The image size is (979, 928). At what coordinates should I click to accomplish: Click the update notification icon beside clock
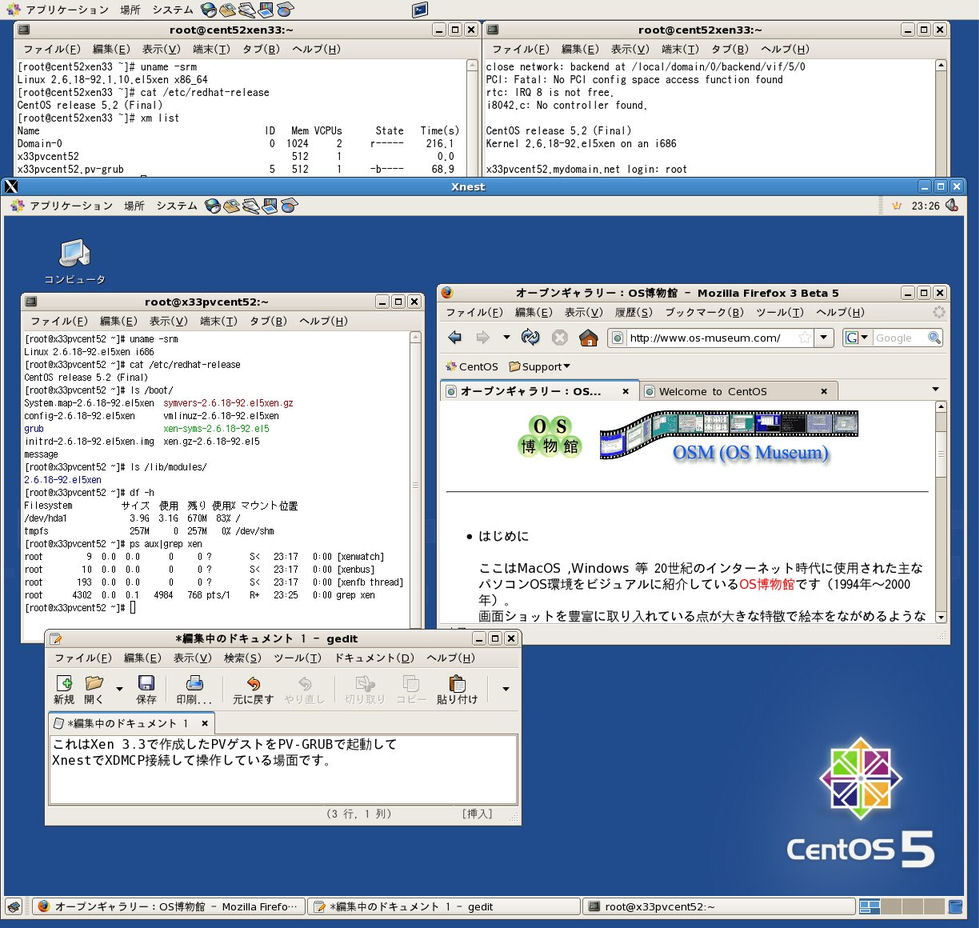click(x=897, y=206)
